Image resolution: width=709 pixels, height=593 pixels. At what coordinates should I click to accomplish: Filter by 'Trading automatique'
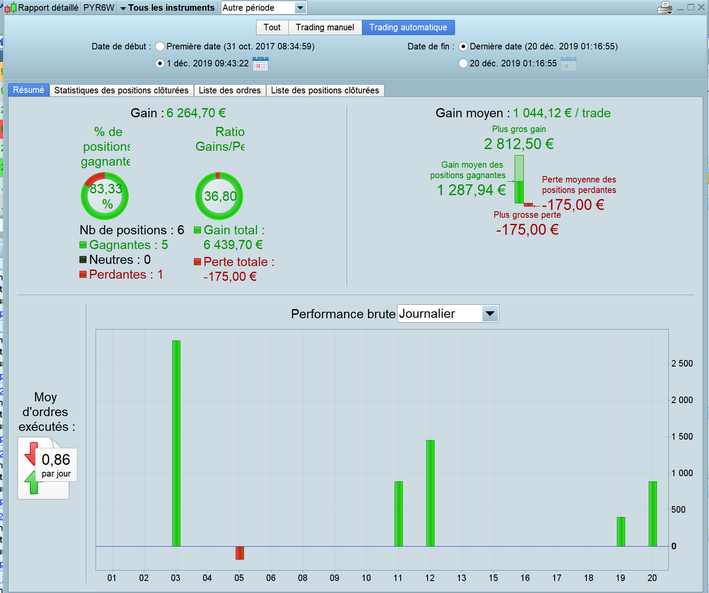click(408, 27)
